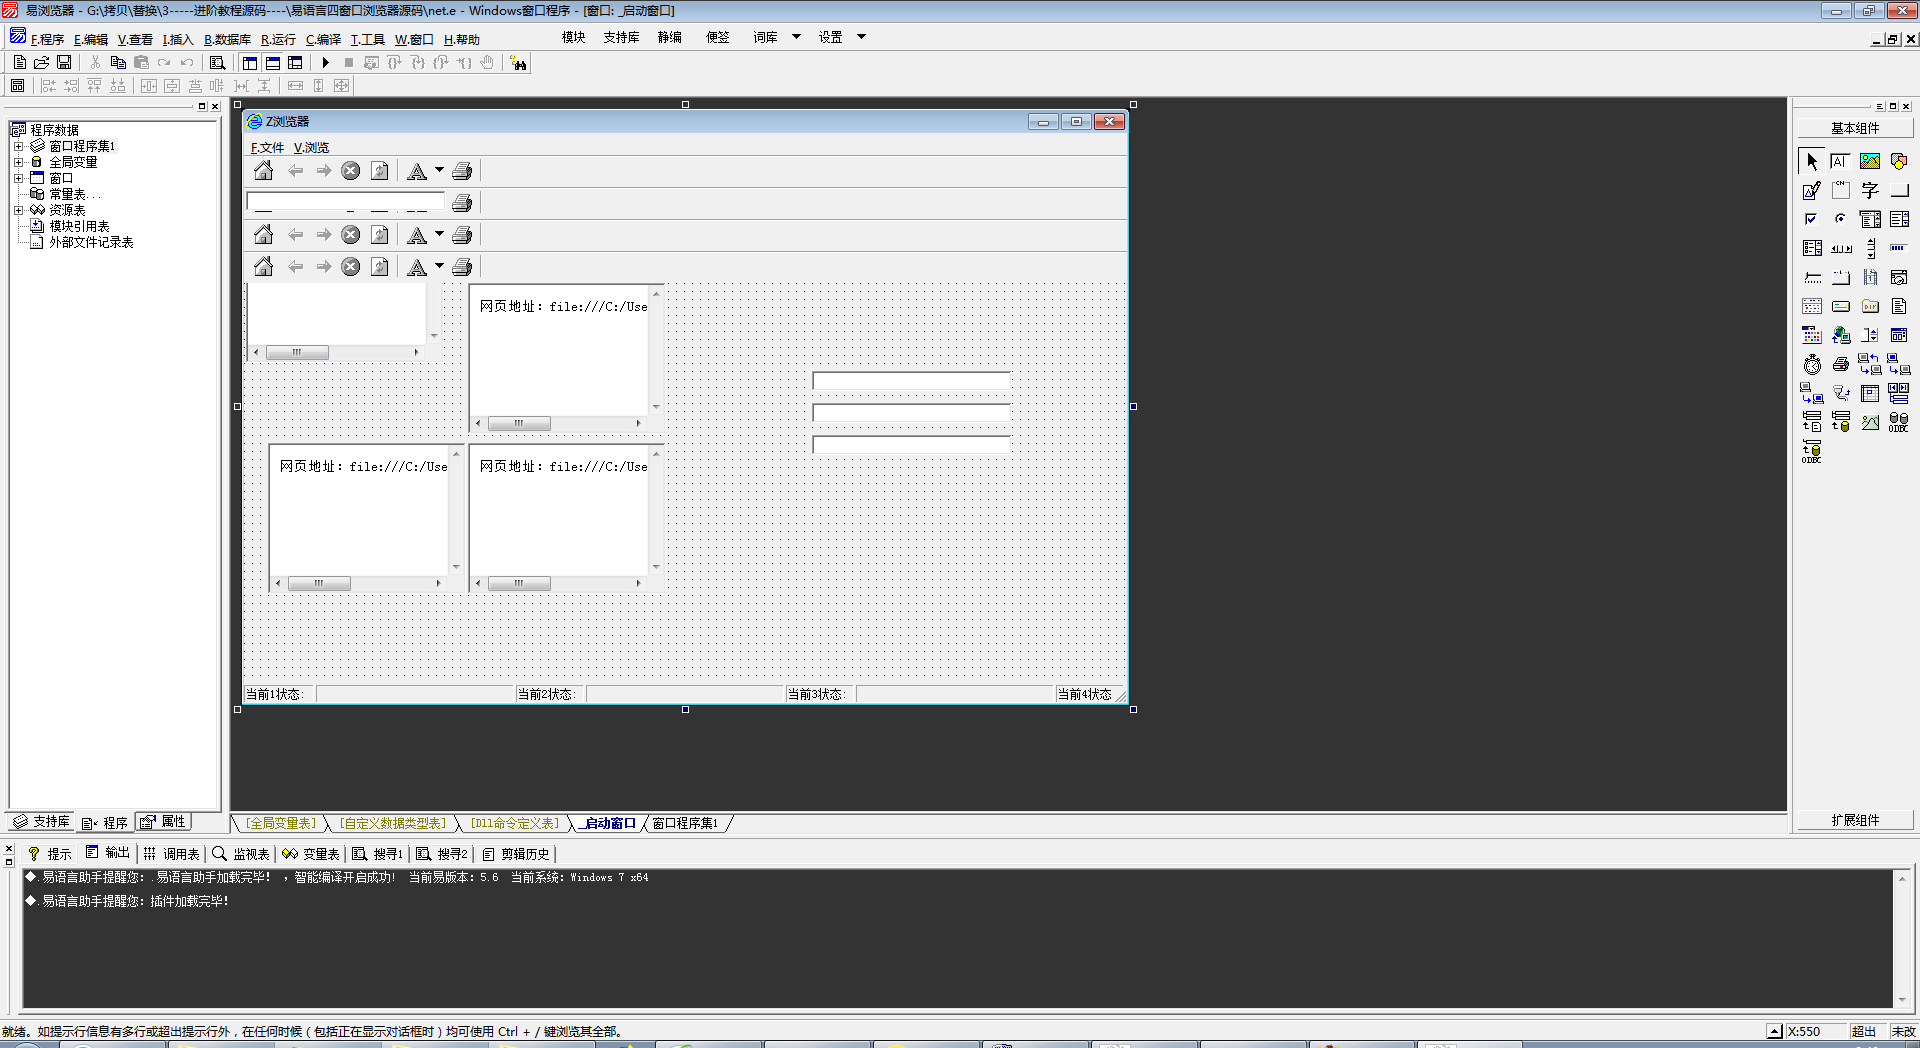This screenshot has height=1048, width=1920.
Task: Click the 基本组件 header button
Action: [x=1855, y=128]
